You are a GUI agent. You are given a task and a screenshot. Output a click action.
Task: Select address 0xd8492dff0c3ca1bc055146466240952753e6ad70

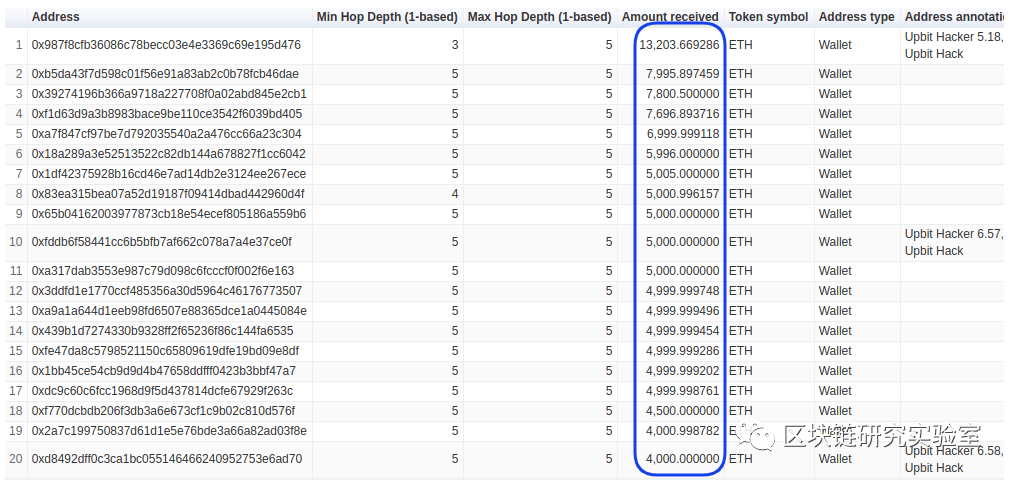pos(167,459)
